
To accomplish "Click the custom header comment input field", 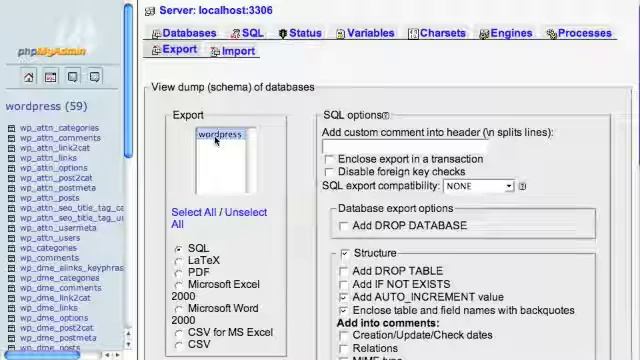I will coord(405,146).
